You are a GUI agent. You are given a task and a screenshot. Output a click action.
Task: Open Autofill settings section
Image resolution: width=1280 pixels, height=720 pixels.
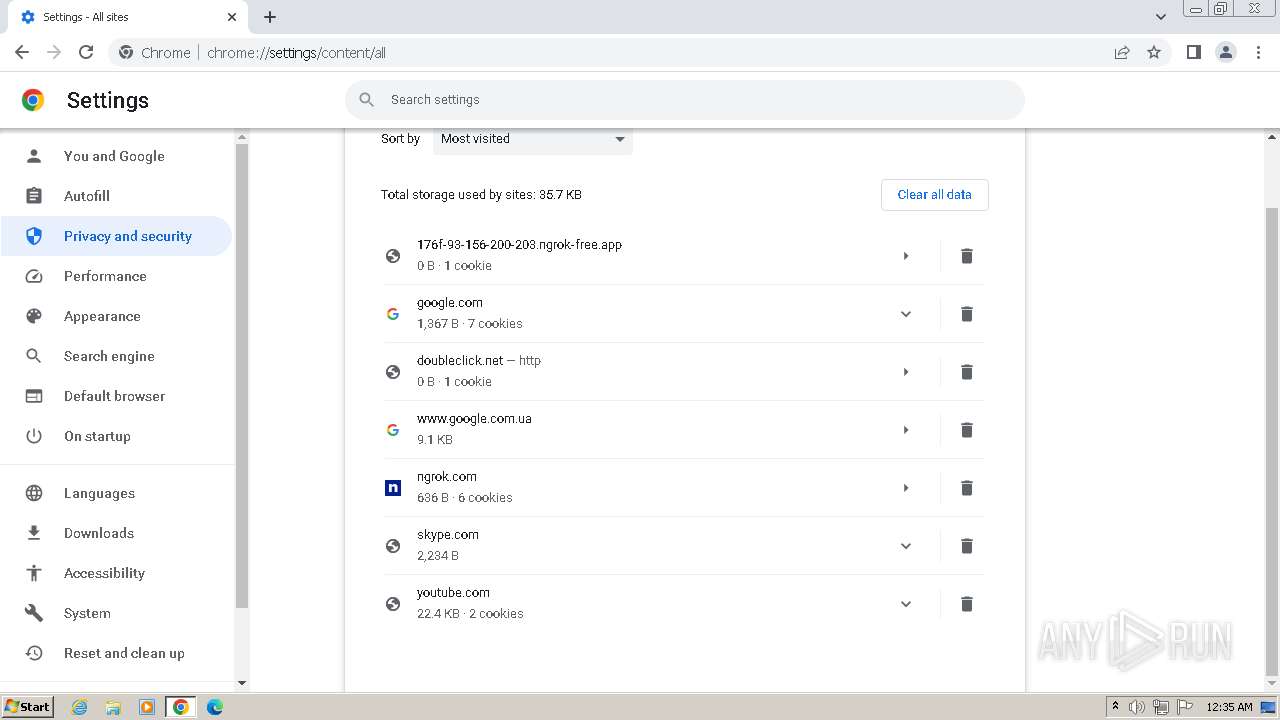tap(116, 196)
